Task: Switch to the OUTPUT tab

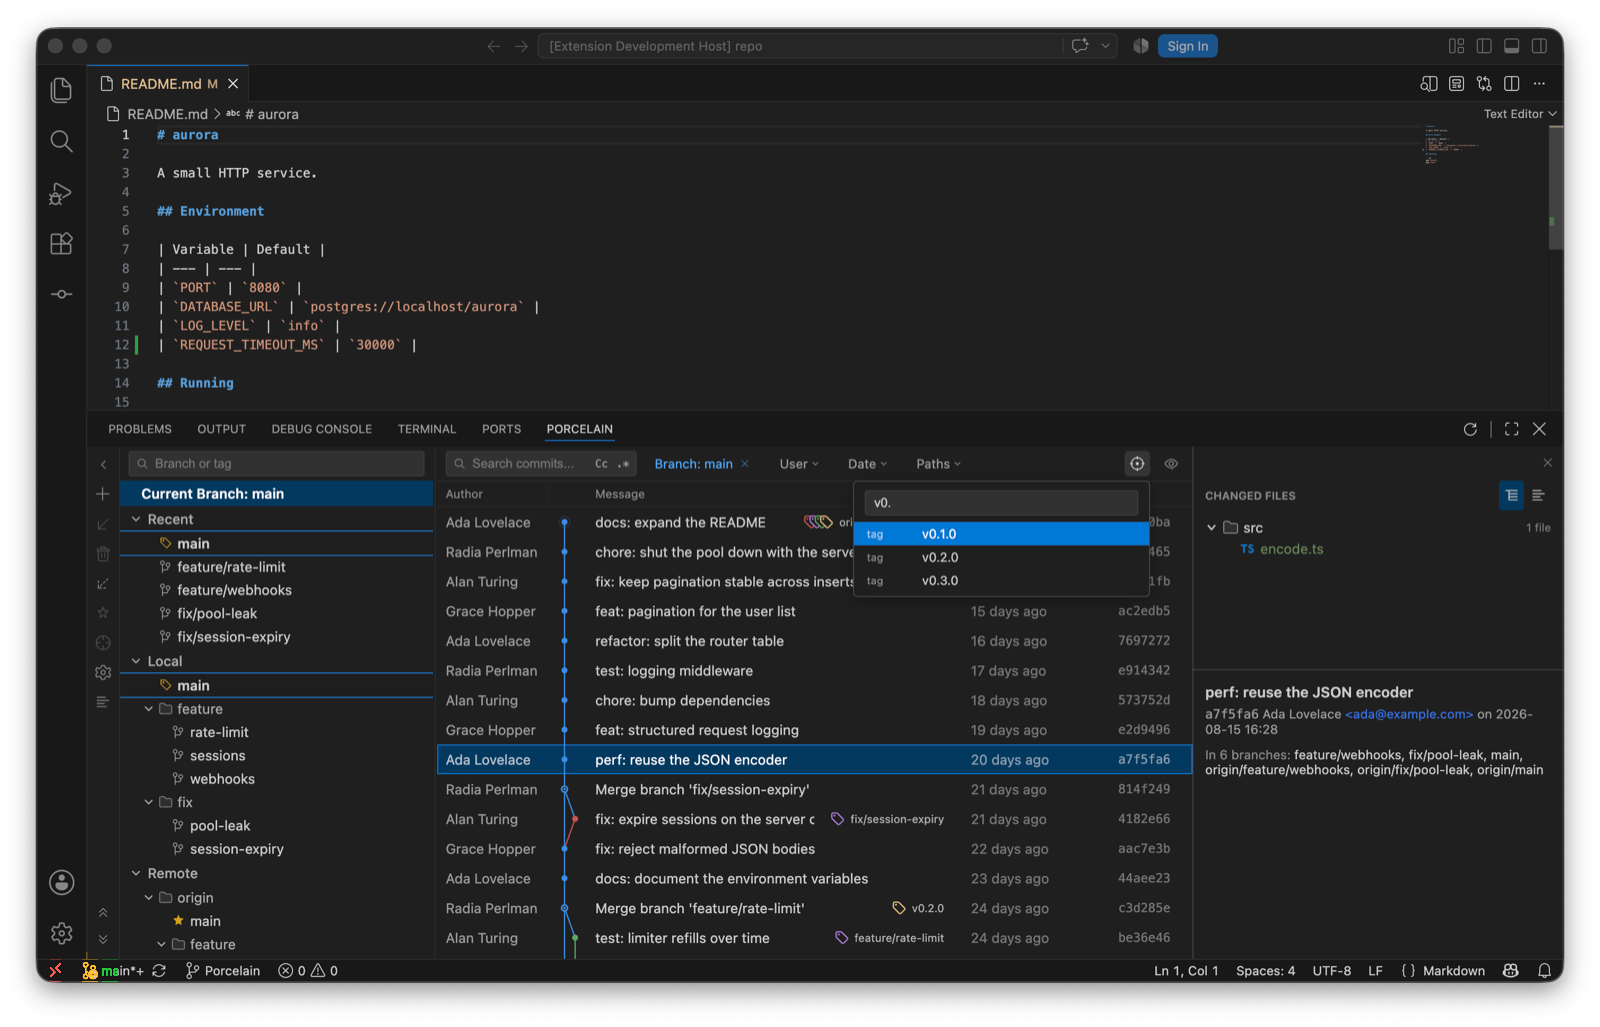Action: coord(221,429)
